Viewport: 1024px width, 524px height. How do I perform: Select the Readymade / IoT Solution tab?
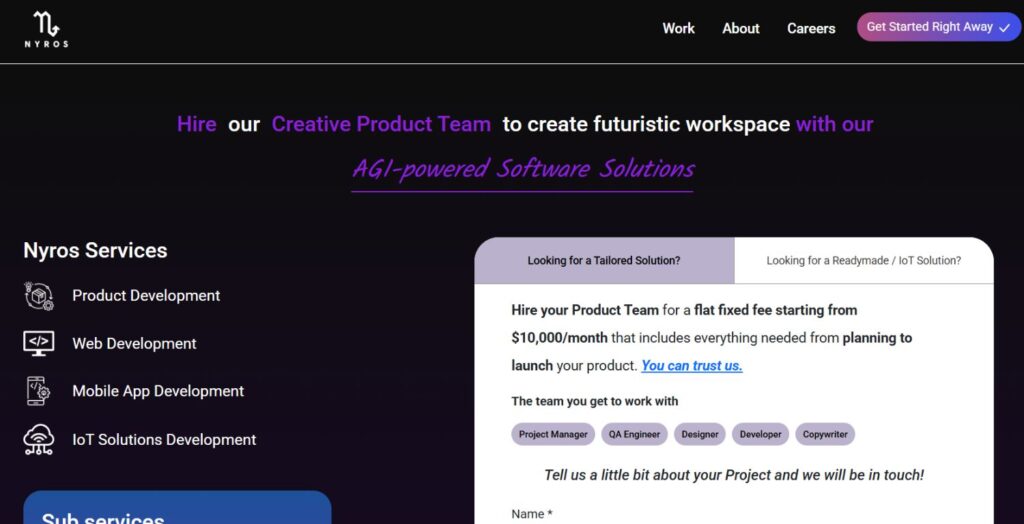[863, 260]
